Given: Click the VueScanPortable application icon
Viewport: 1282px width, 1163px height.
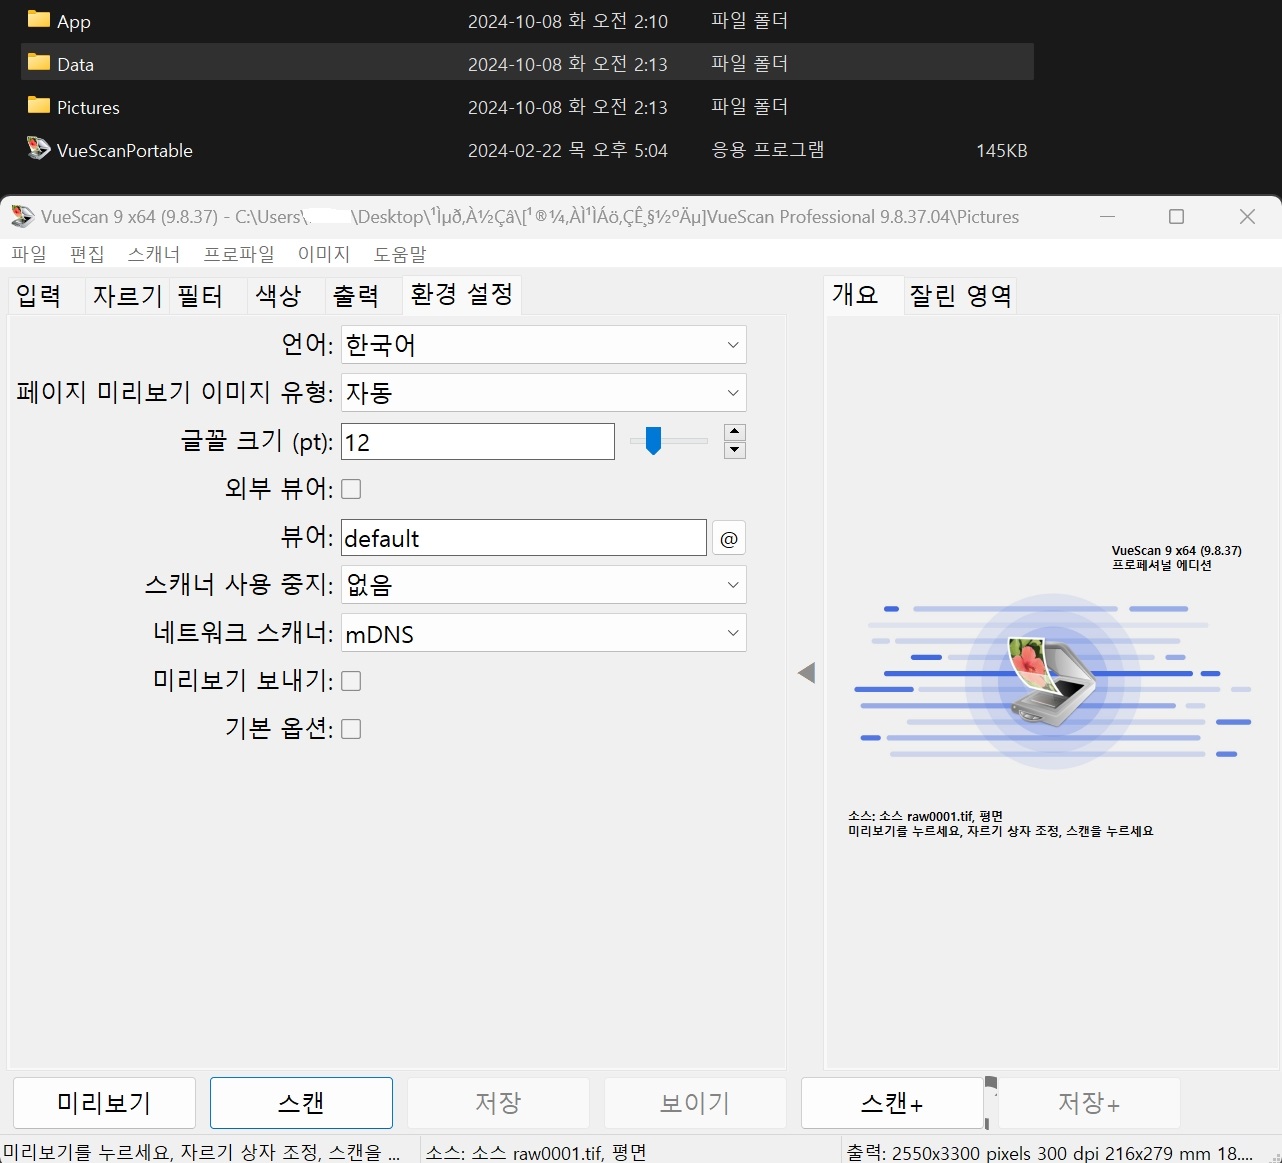Looking at the screenshot, I should [39, 148].
